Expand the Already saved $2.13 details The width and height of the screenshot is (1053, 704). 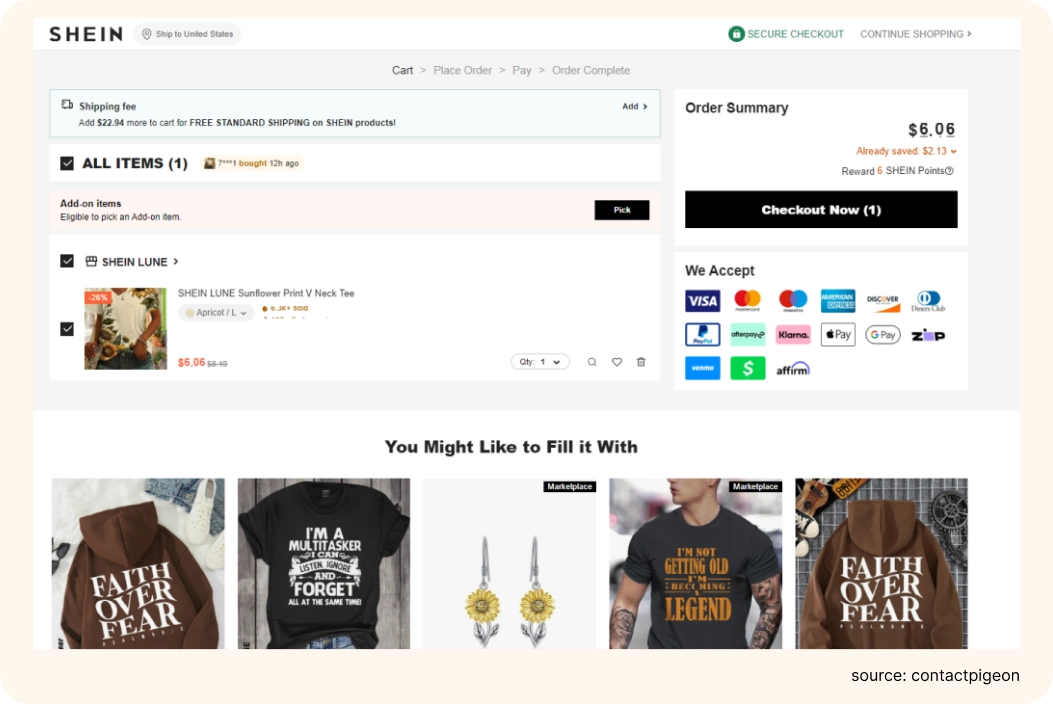(x=906, y=151)
